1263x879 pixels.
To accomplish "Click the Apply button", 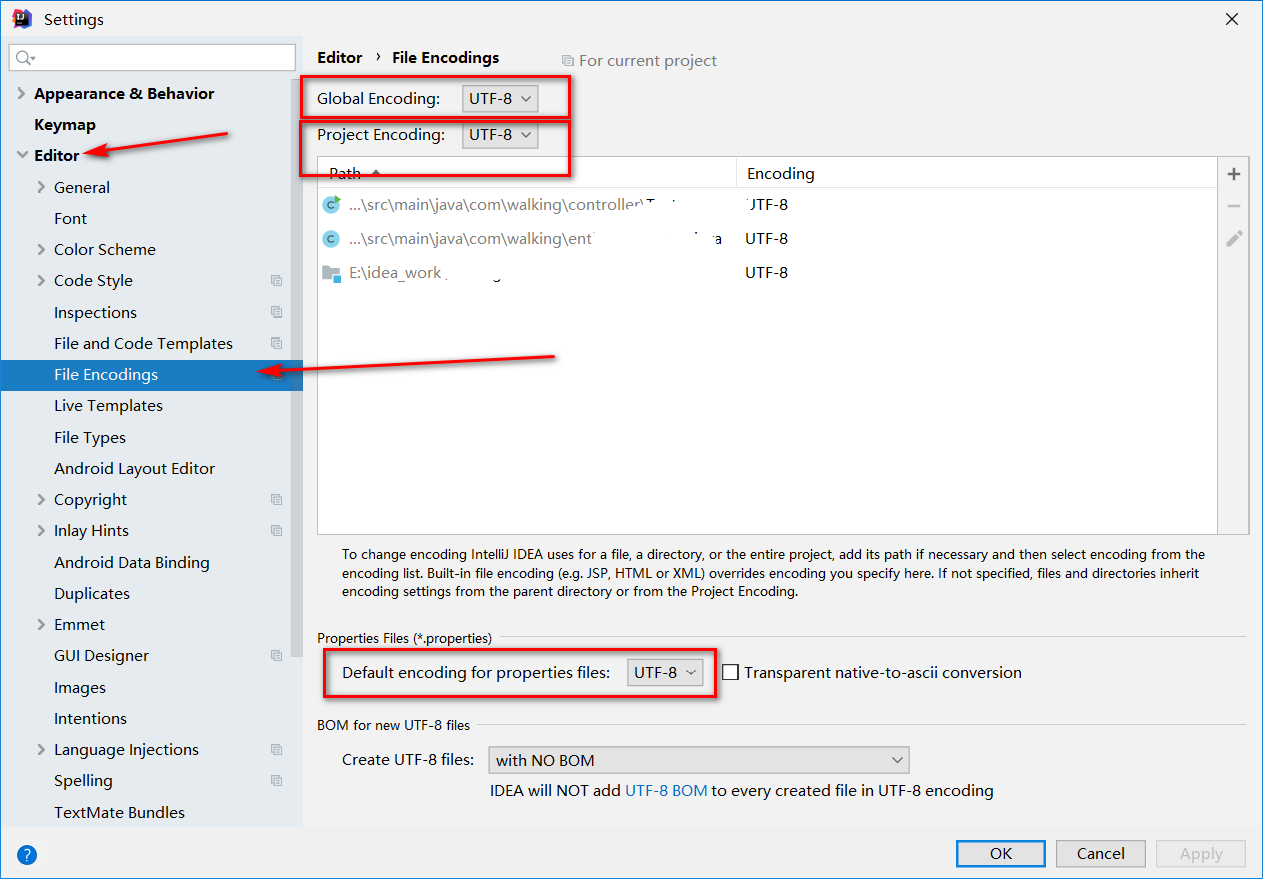I will (x=1201, y=853).
